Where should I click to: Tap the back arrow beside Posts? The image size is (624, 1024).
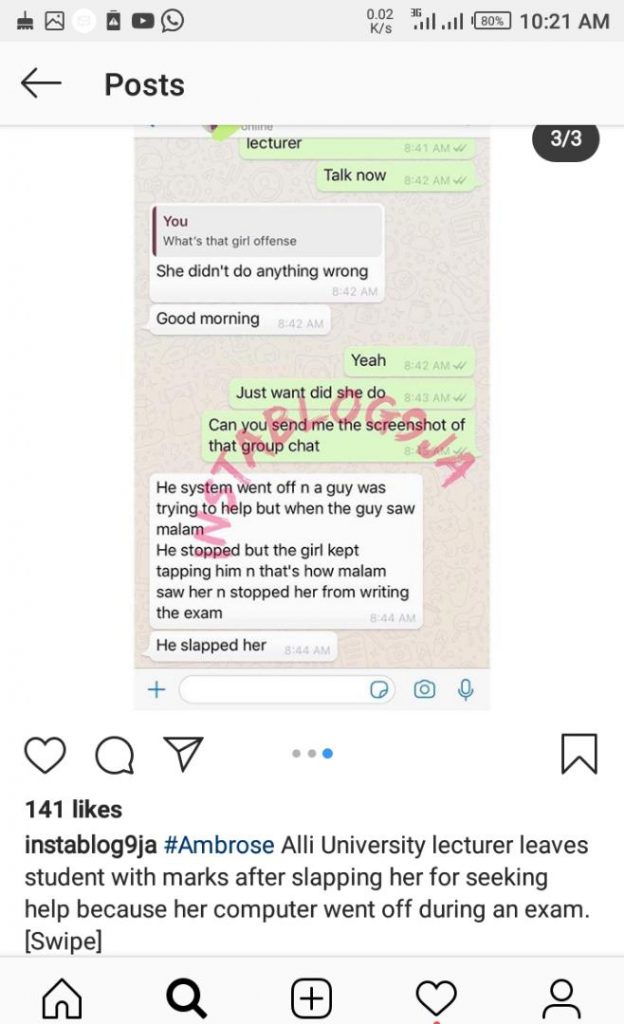tap(40, 84)
